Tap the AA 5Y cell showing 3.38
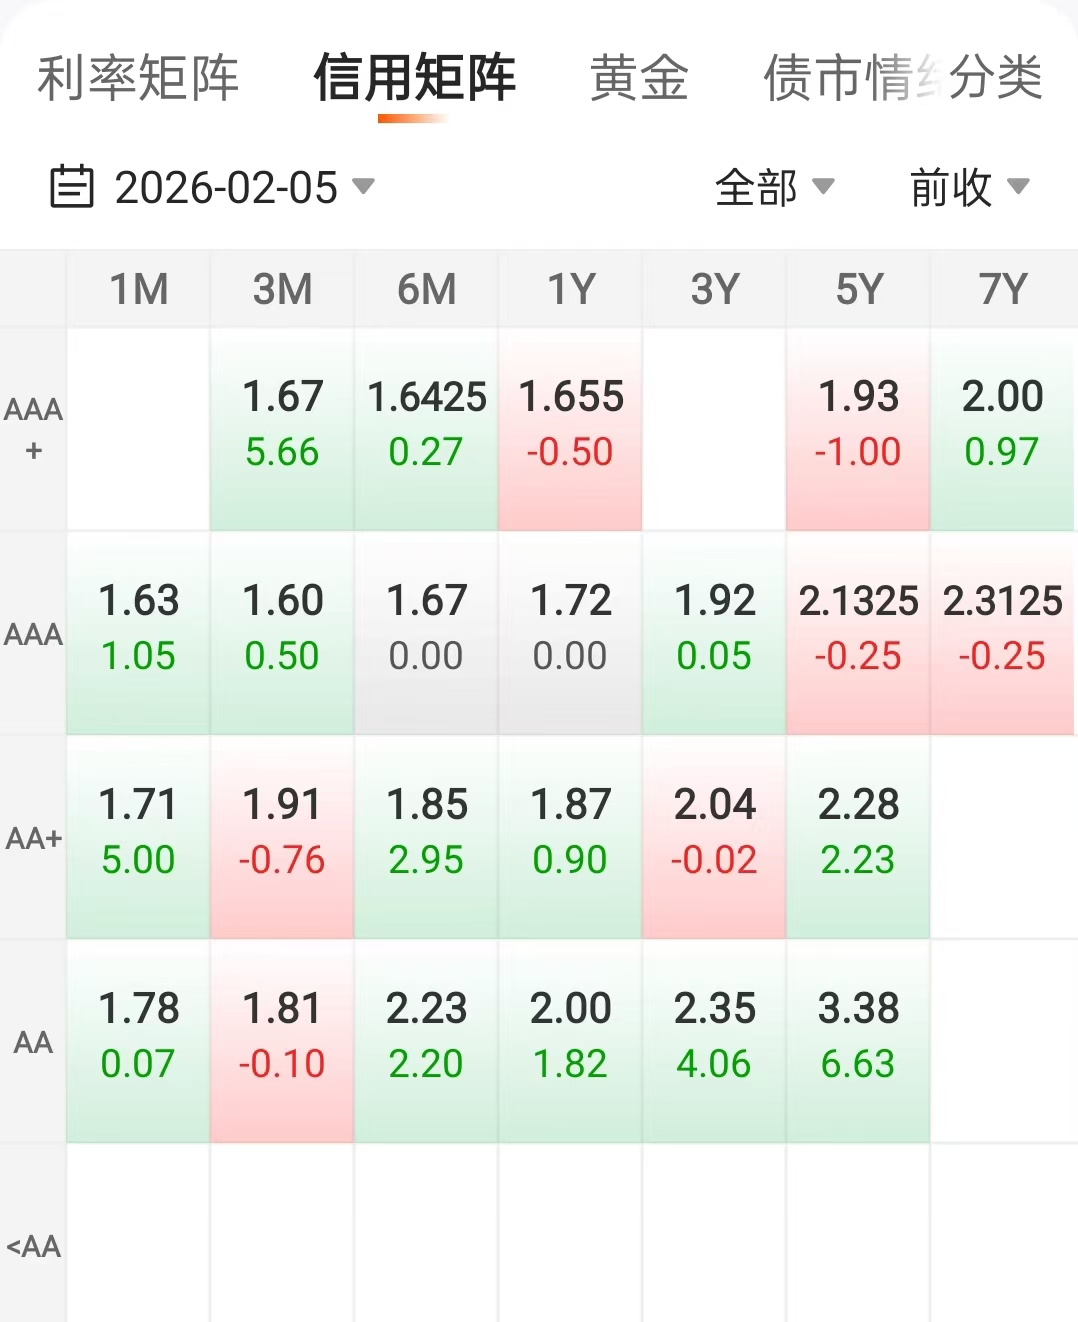The image size is (1078, 1322). (x=858, y=1039)
